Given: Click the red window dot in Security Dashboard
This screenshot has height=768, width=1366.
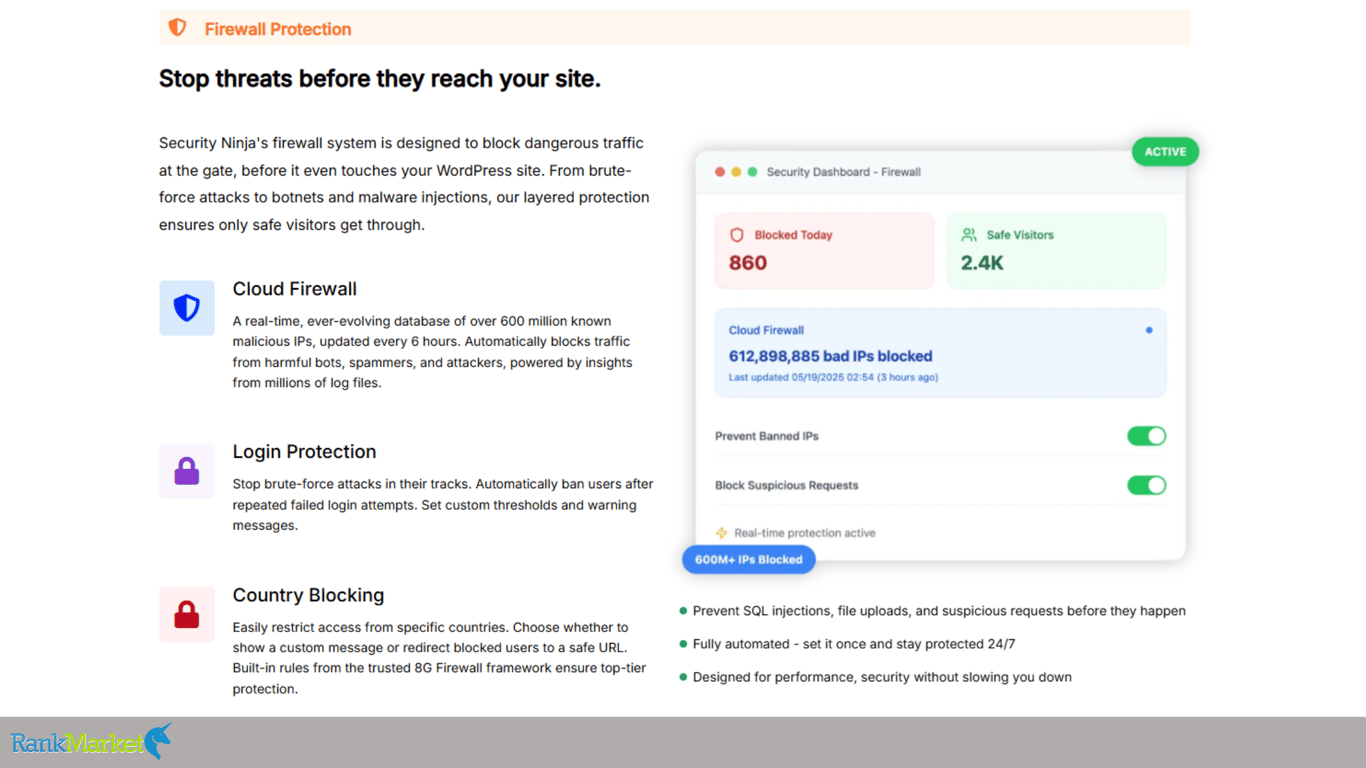Looking at the screenshot, I should pyautogui.click(x=720, y=172).
